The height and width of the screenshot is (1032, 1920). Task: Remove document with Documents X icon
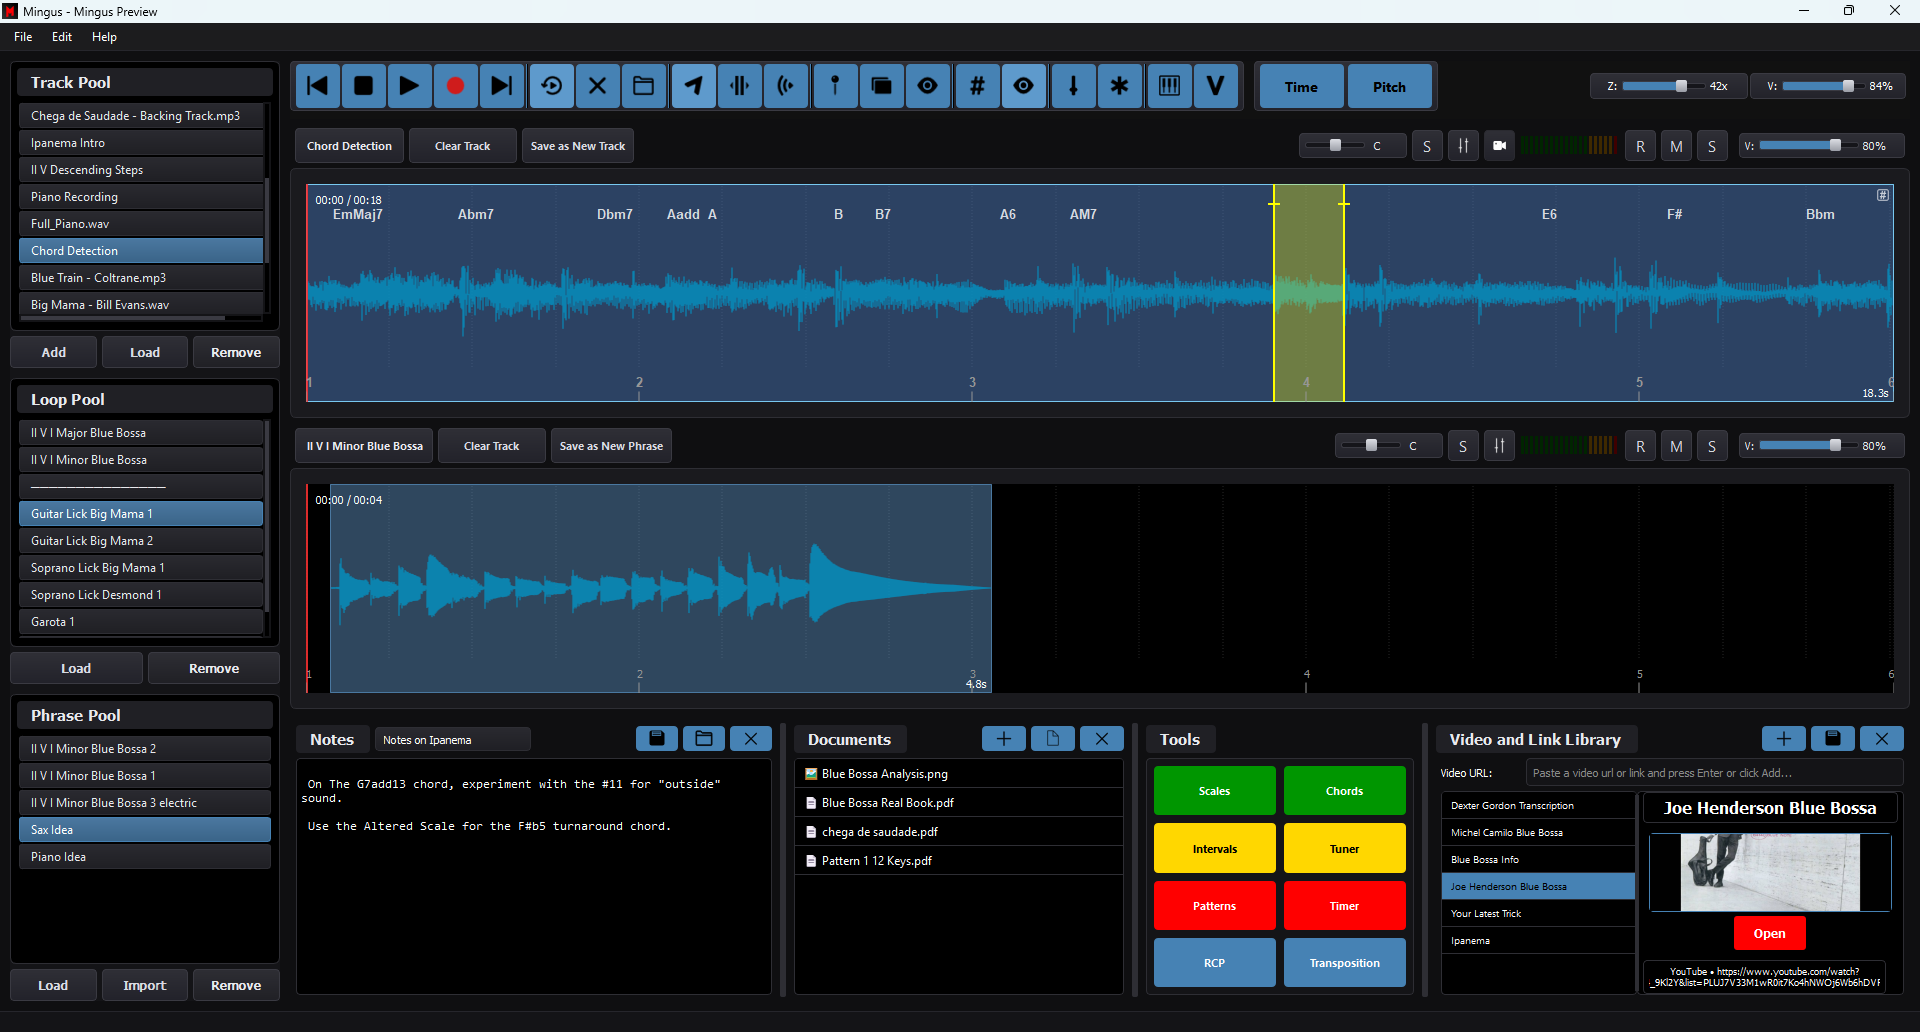[x=1102, y=739]
